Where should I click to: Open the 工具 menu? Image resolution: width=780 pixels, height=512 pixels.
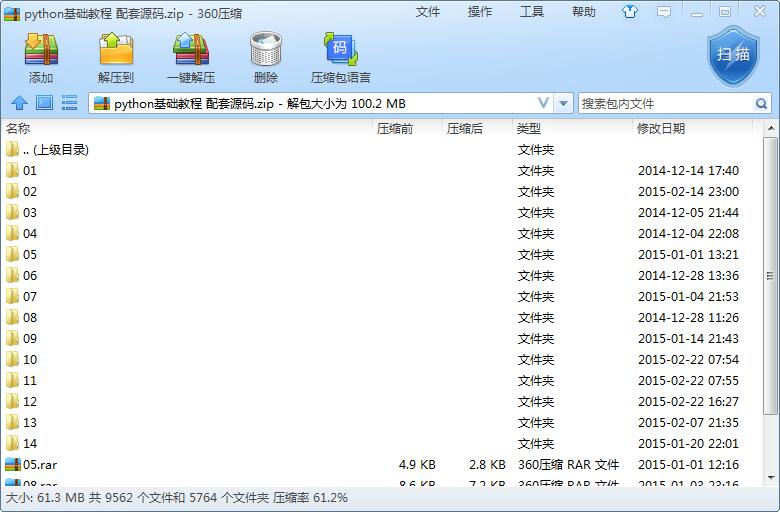(531, 12)
